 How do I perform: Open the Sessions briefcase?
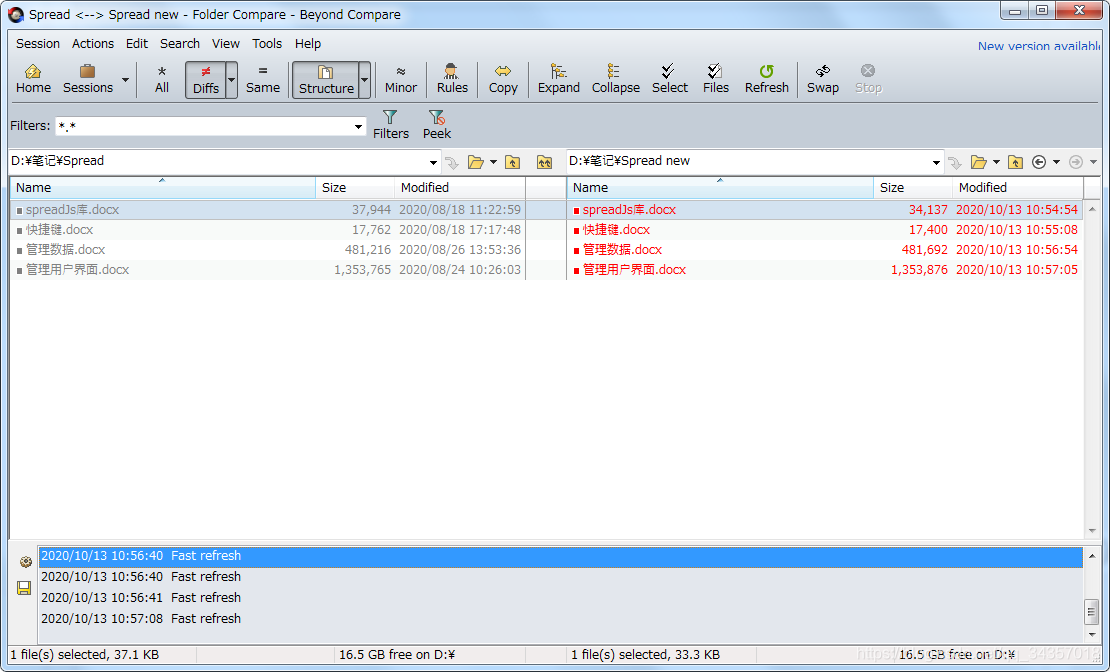(88, 79)
